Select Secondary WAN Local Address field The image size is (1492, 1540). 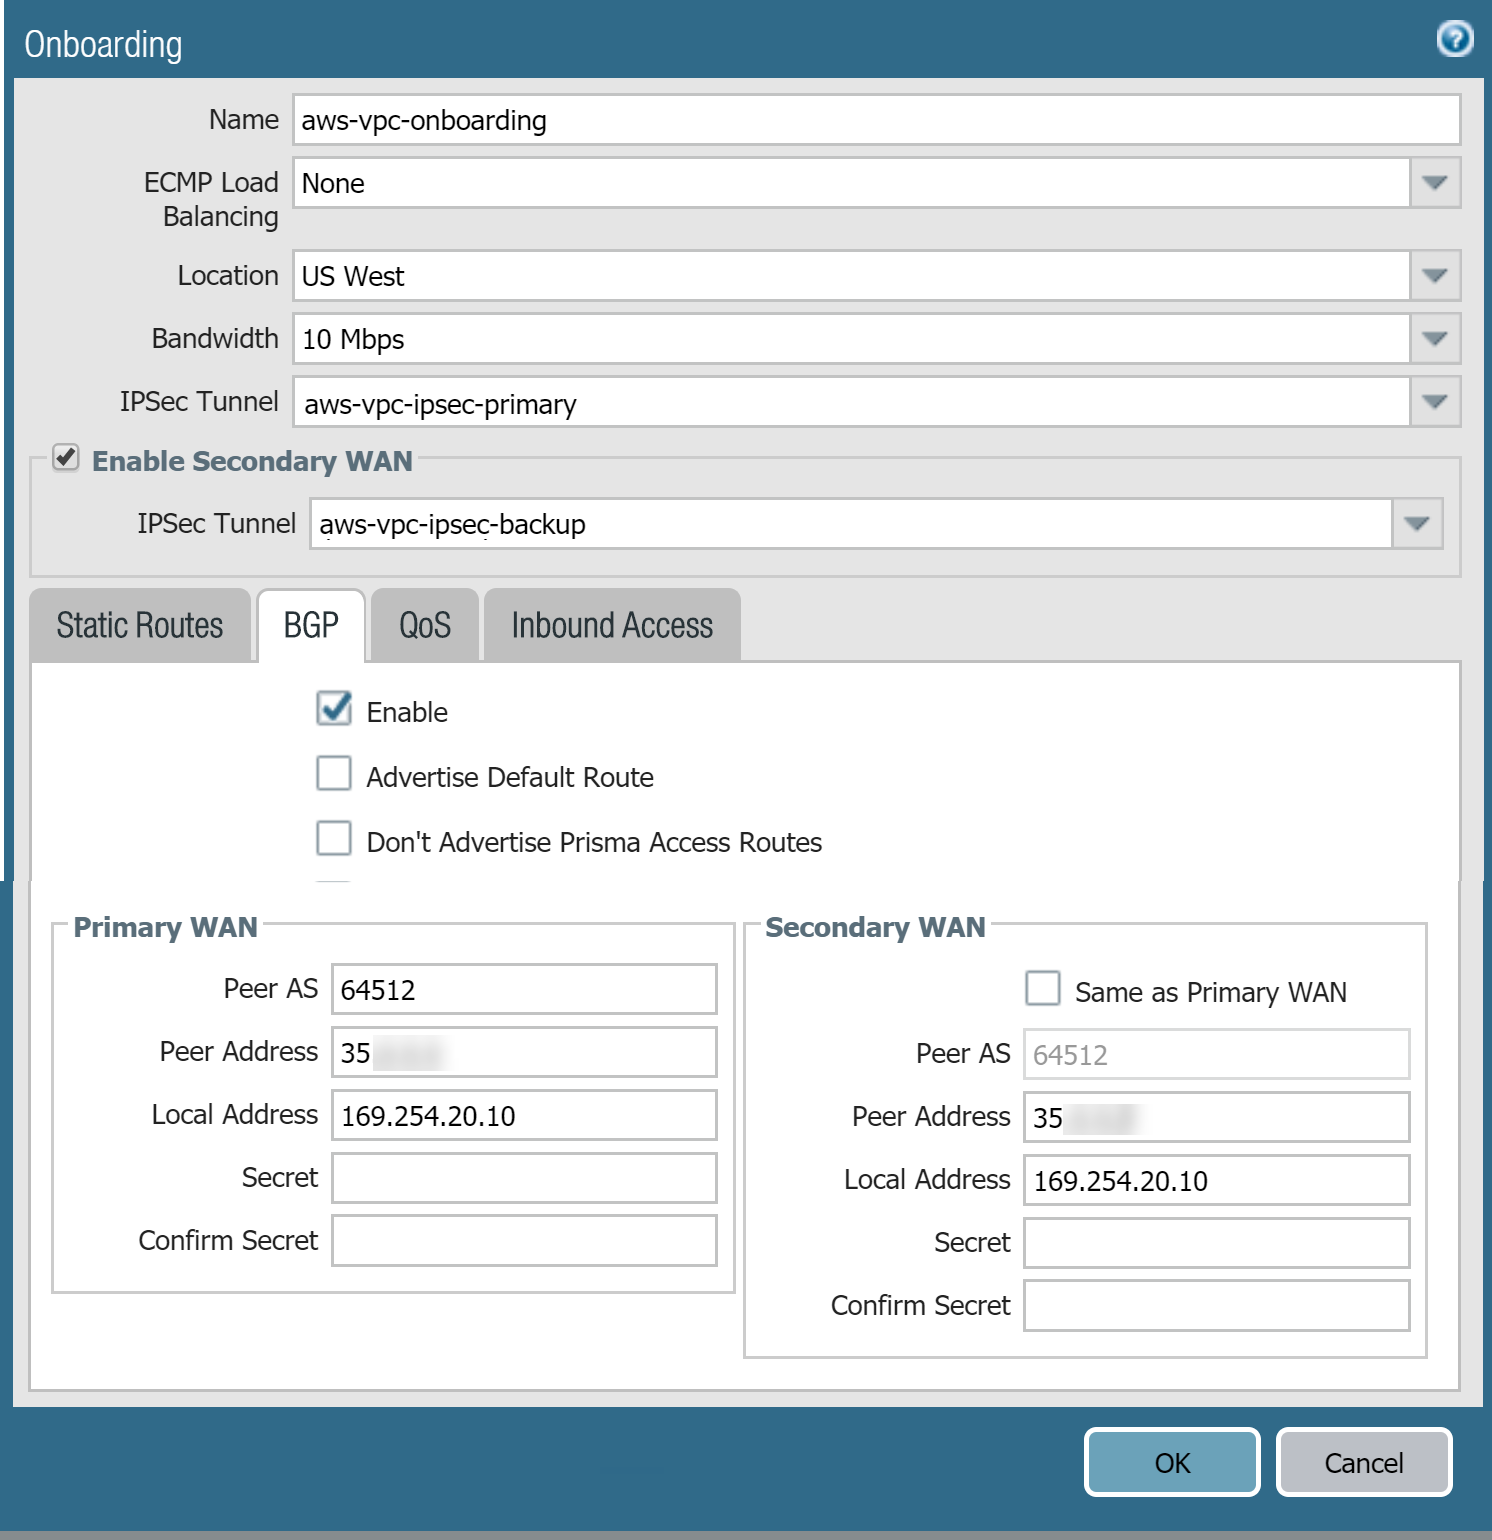point(1216,1181)
